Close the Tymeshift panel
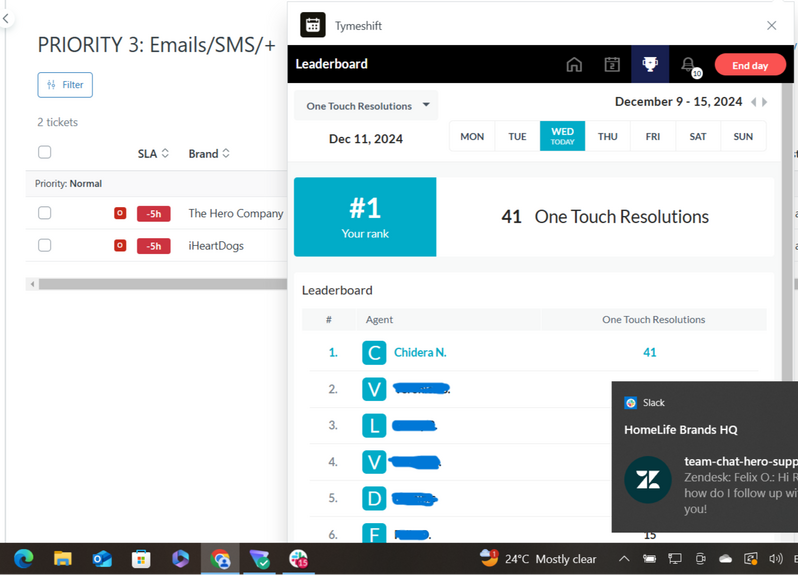 tap(772, 25)
